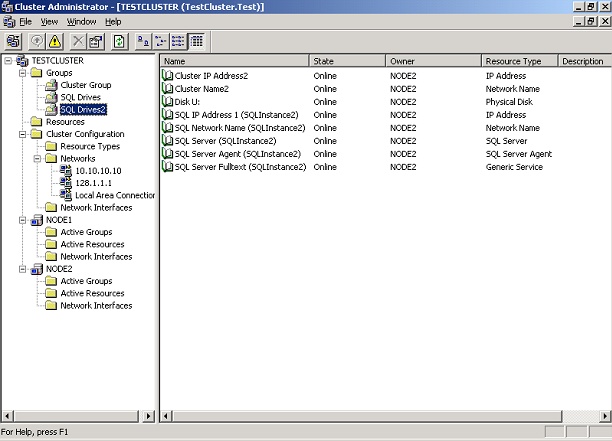Select Network Interfaces under Cluster Configuration
612x441 pixels.
click(x=96, y=208)
